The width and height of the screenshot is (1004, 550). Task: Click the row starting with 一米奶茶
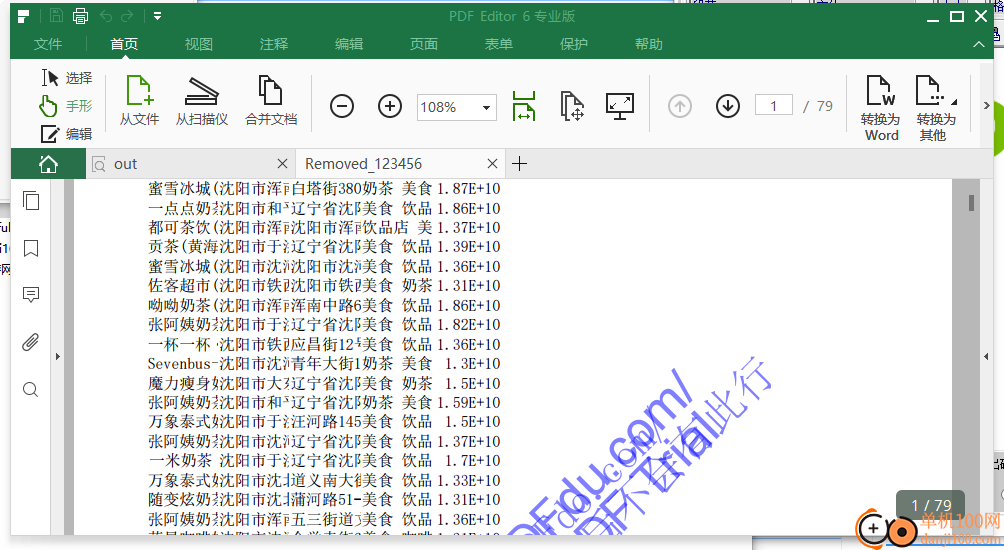pos(324,460)
